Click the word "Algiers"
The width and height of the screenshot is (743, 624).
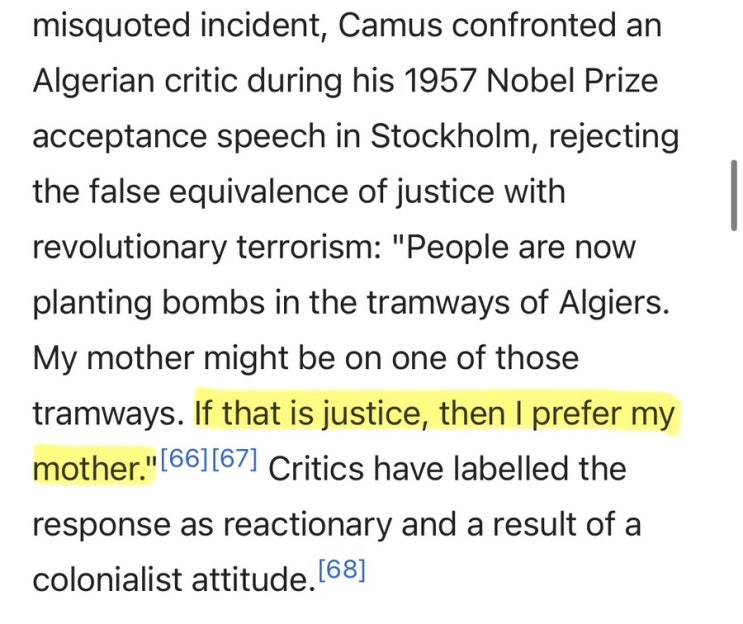608,302
